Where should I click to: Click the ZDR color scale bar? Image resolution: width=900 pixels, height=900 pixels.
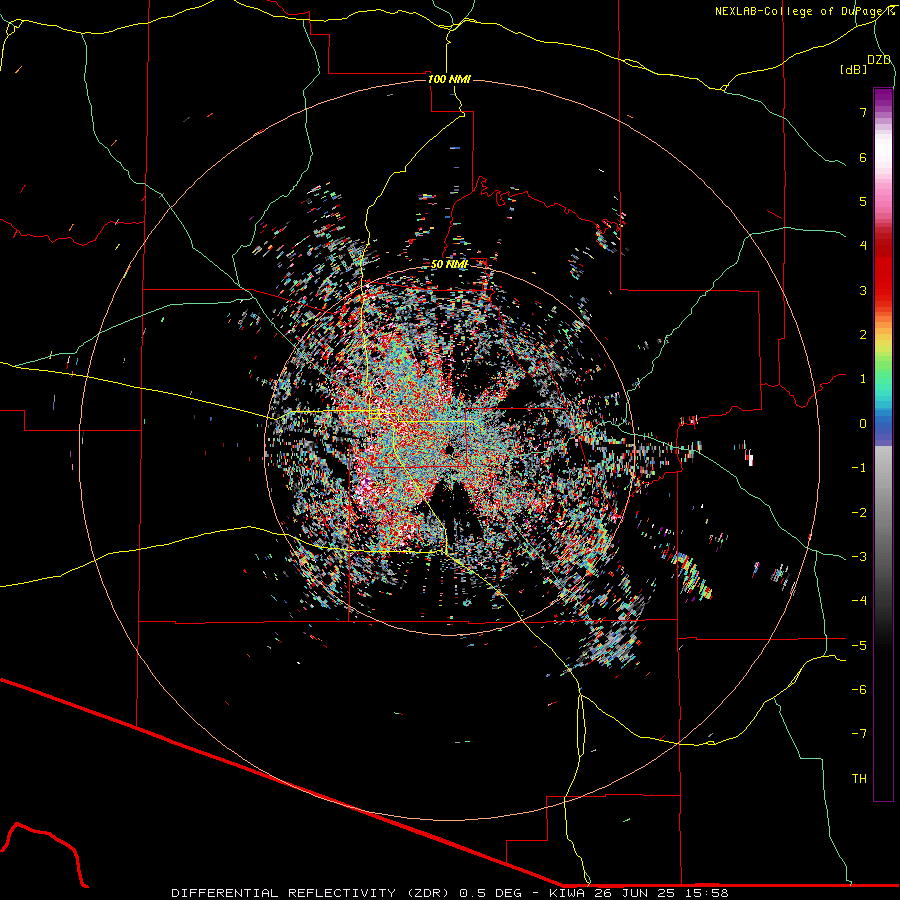click(x=883, y=444)
